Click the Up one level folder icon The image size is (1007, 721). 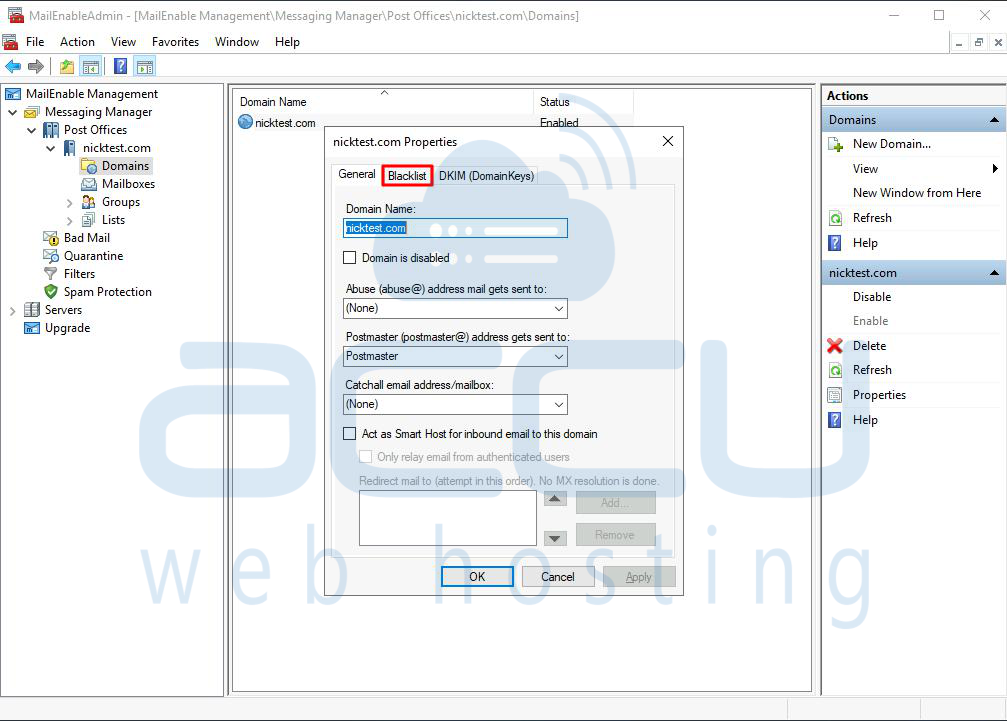point(67,66)
